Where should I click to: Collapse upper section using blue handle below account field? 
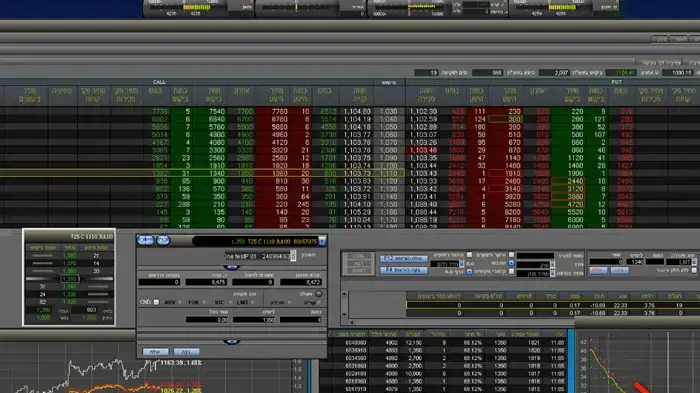(x=232, y=267)
